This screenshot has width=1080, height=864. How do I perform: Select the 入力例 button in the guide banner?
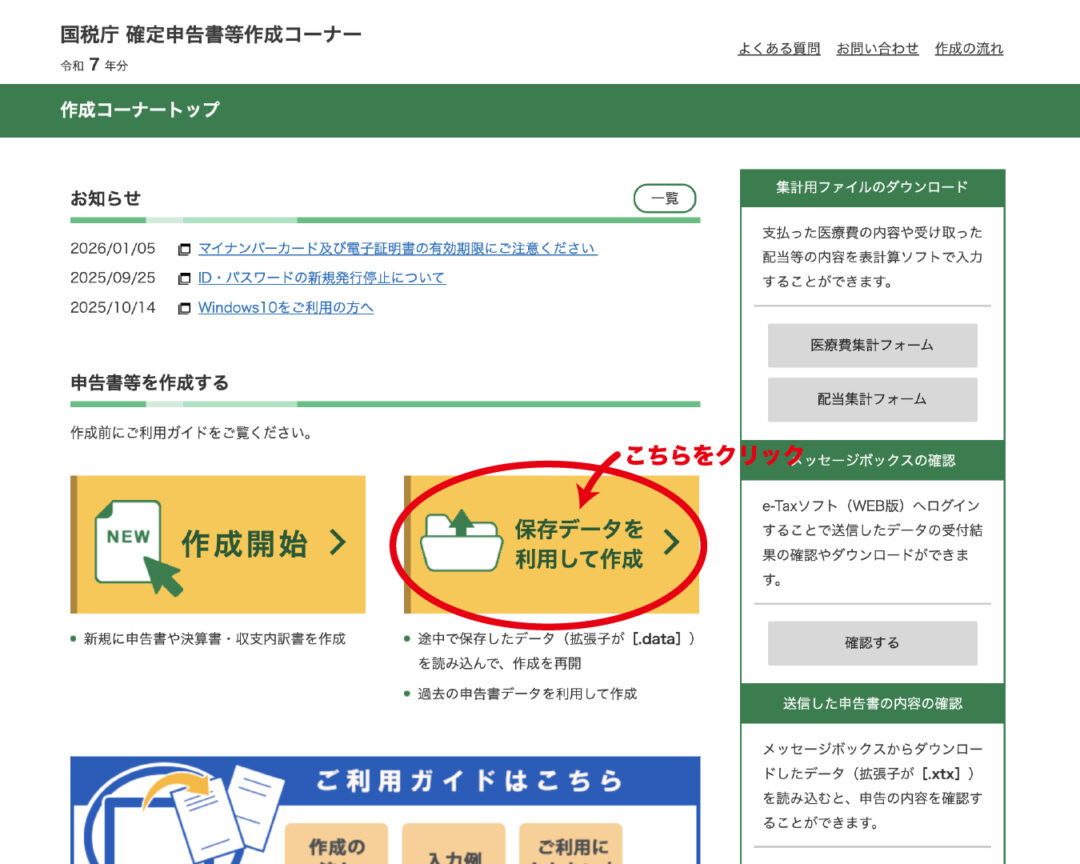[455, 850]
